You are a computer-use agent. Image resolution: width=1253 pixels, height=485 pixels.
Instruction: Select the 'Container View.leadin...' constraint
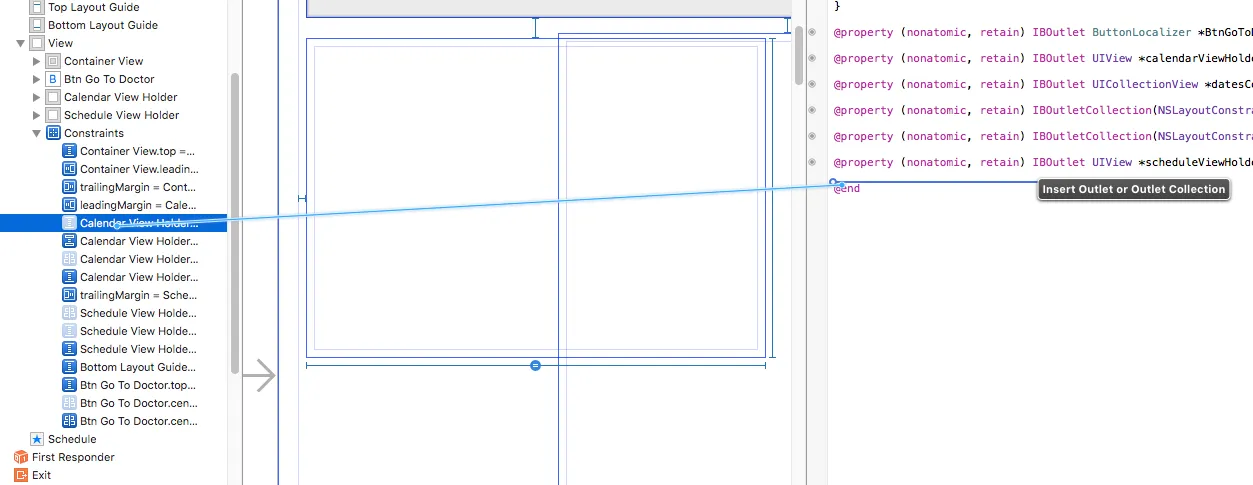coord(139,169)
